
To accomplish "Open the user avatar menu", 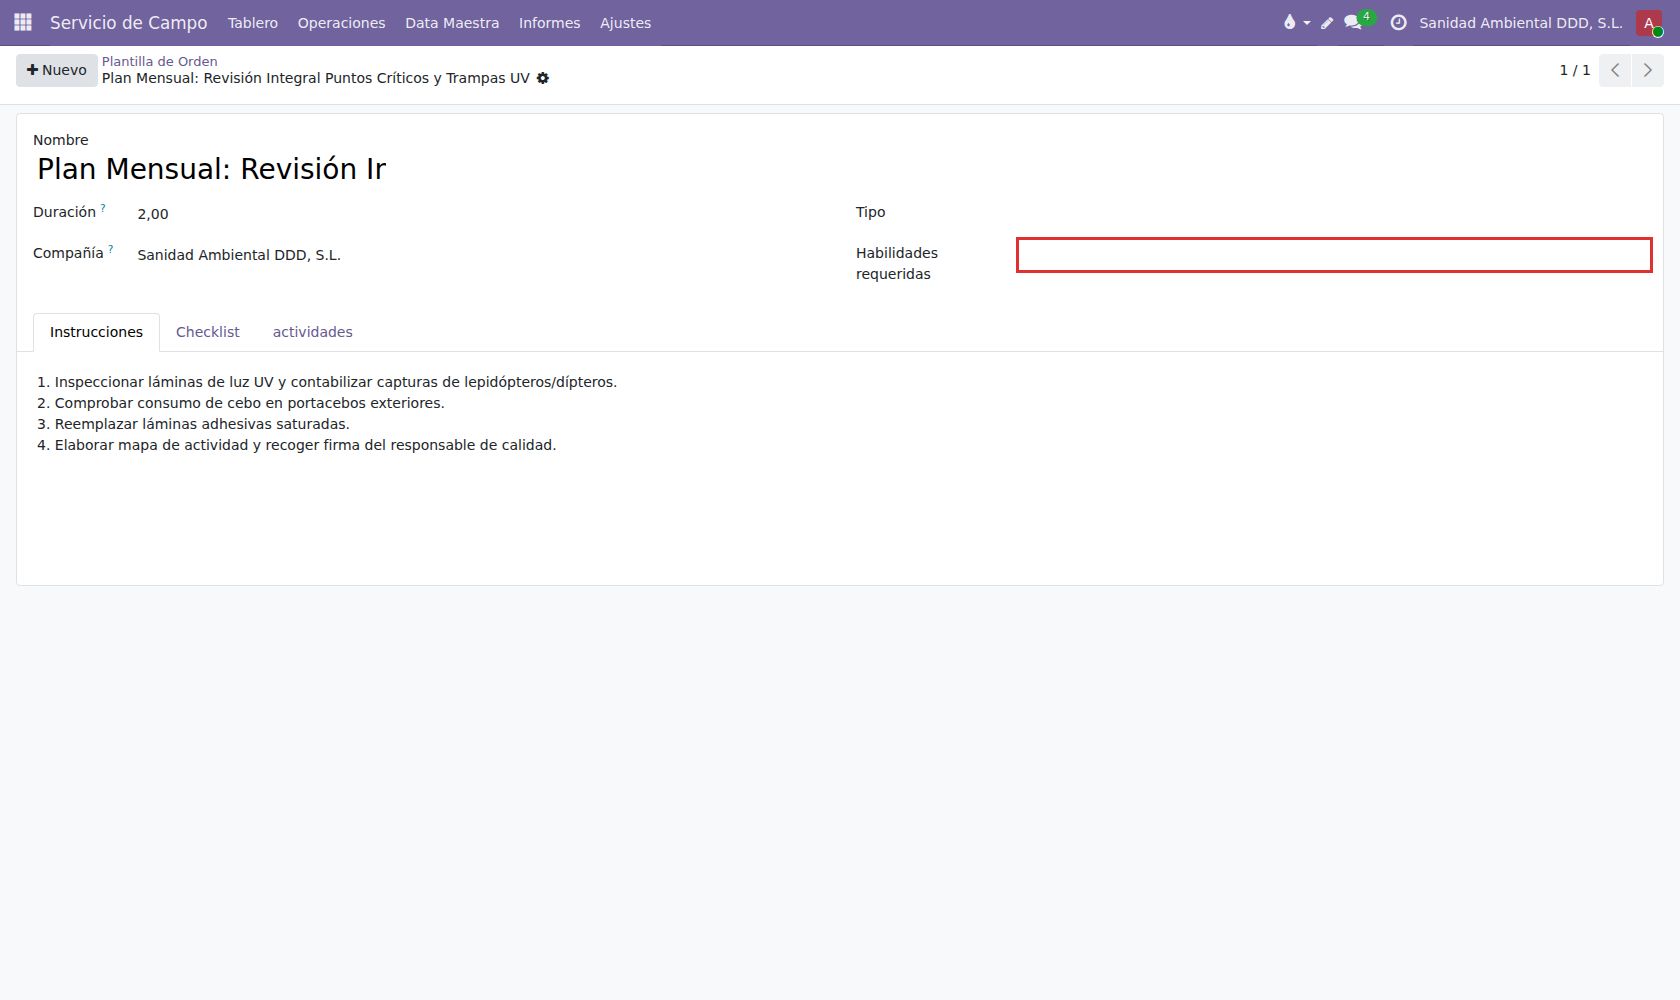I will point(1649,23).
